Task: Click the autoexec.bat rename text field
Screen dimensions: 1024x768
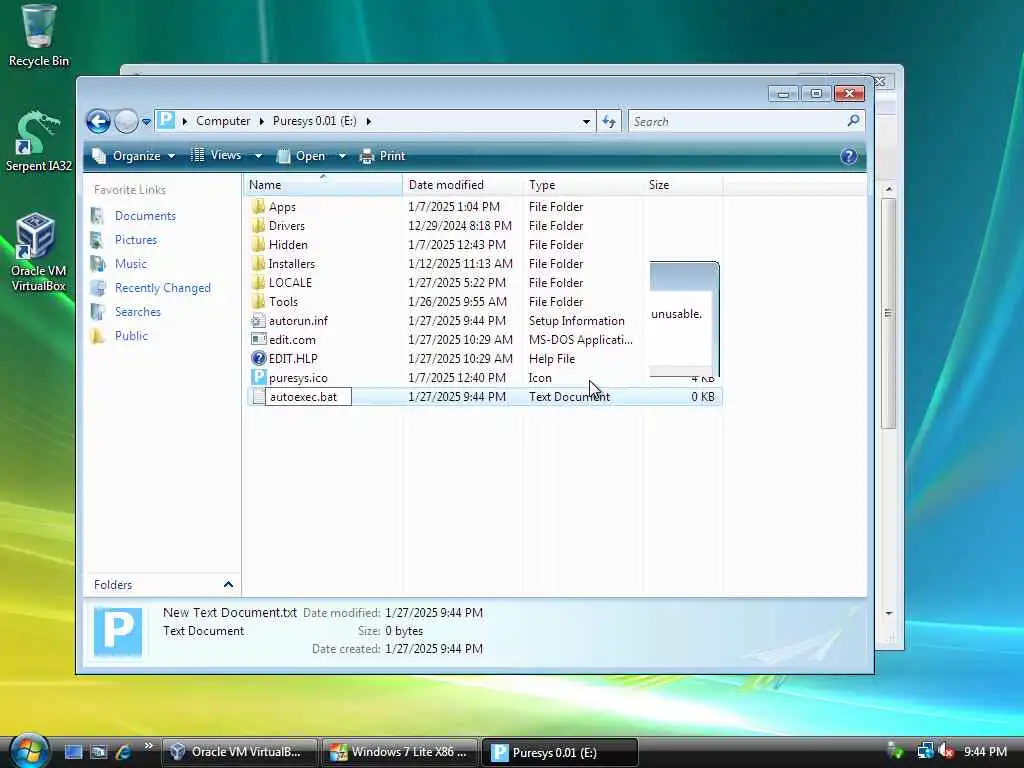Action: (x=308, y=396)
